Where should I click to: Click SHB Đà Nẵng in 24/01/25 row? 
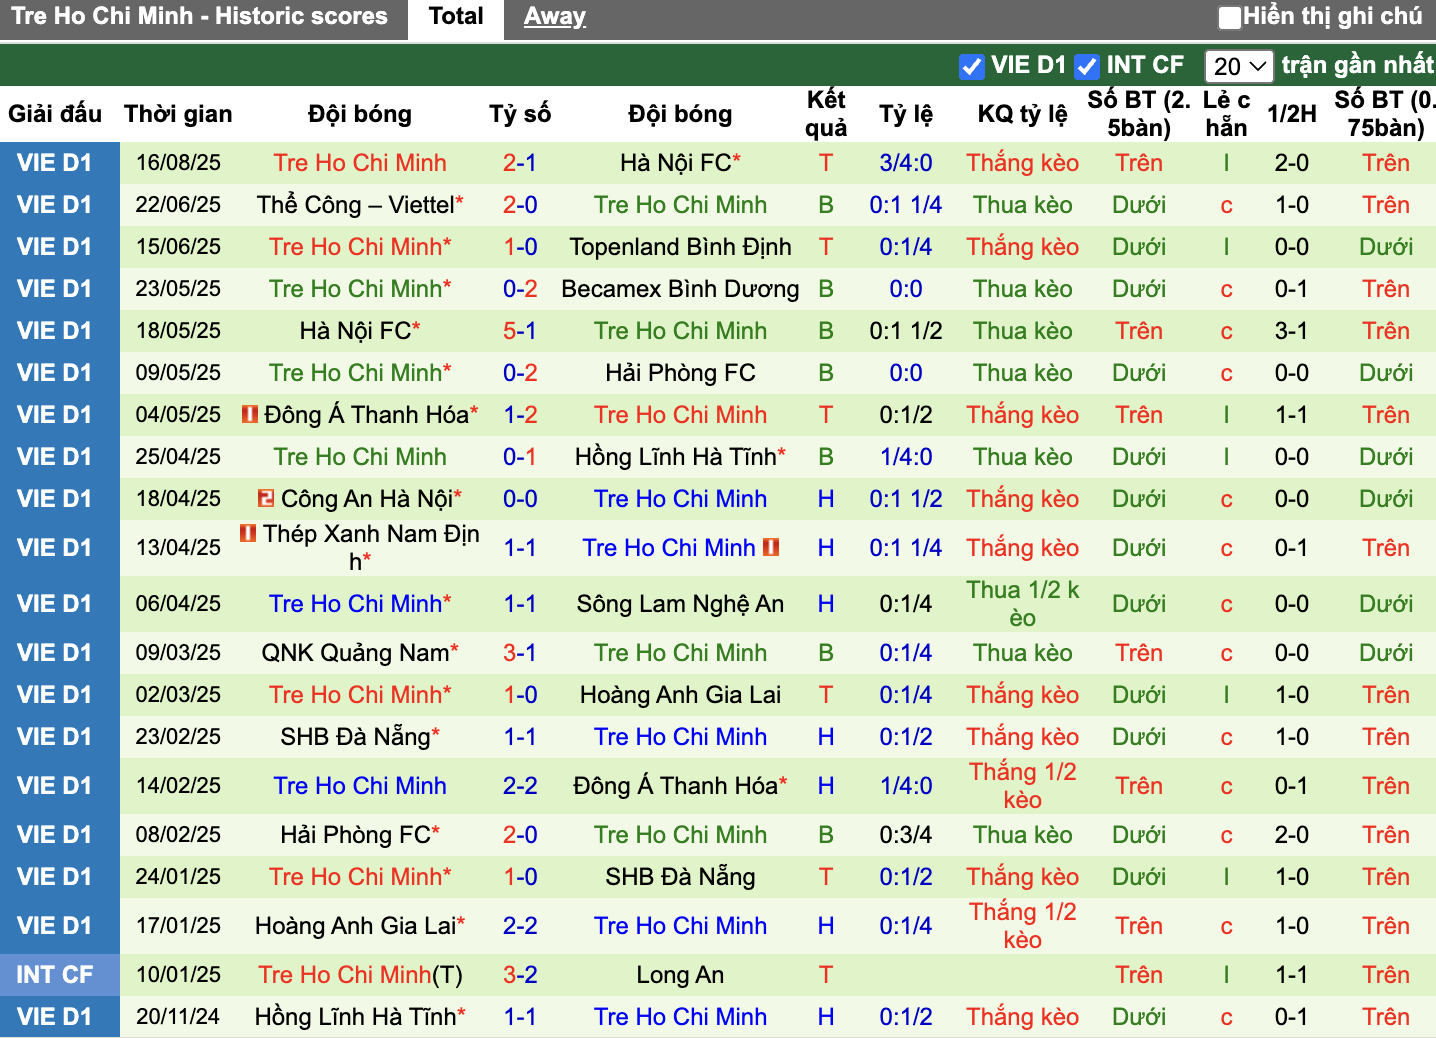680,877
